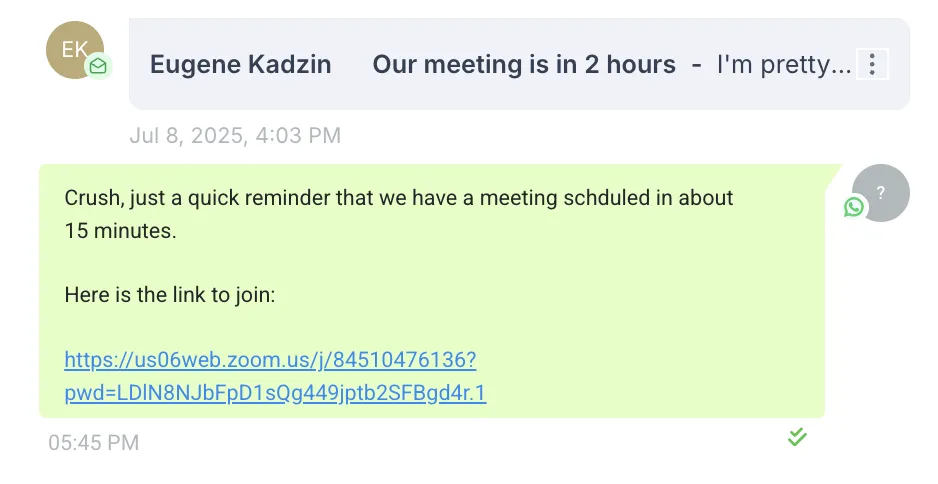This screenshot has width=938, height=484.
Task: Click the 05:45 PM message timestamp
Action: (x=94, y=443)
